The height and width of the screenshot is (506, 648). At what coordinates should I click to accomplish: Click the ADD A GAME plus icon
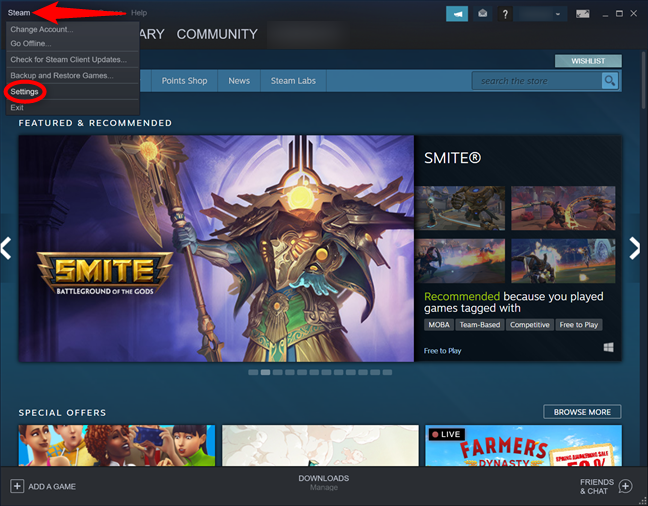tap(17, 486)
